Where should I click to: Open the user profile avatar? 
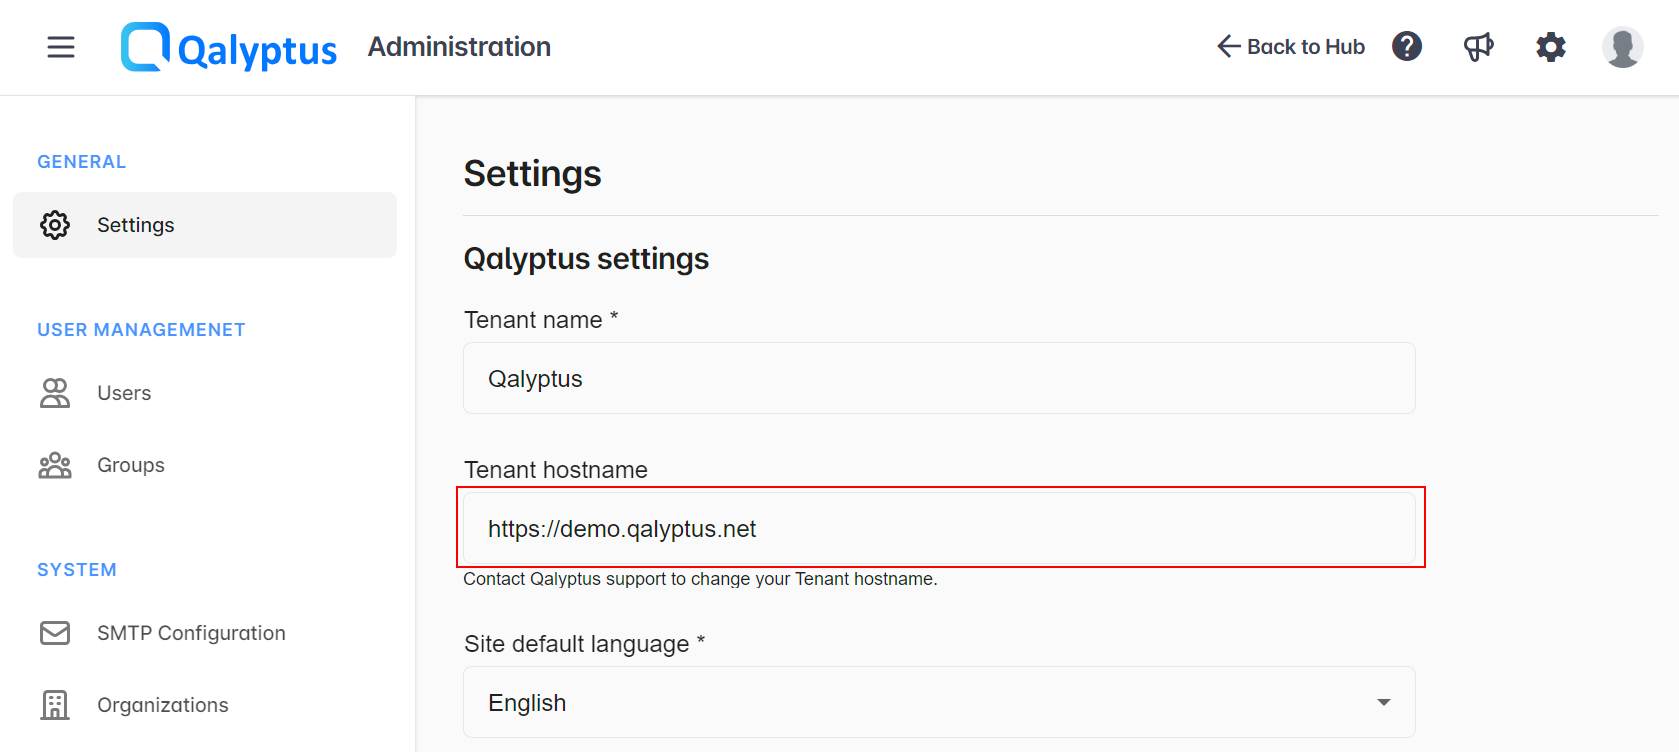tap(1622, 47)
